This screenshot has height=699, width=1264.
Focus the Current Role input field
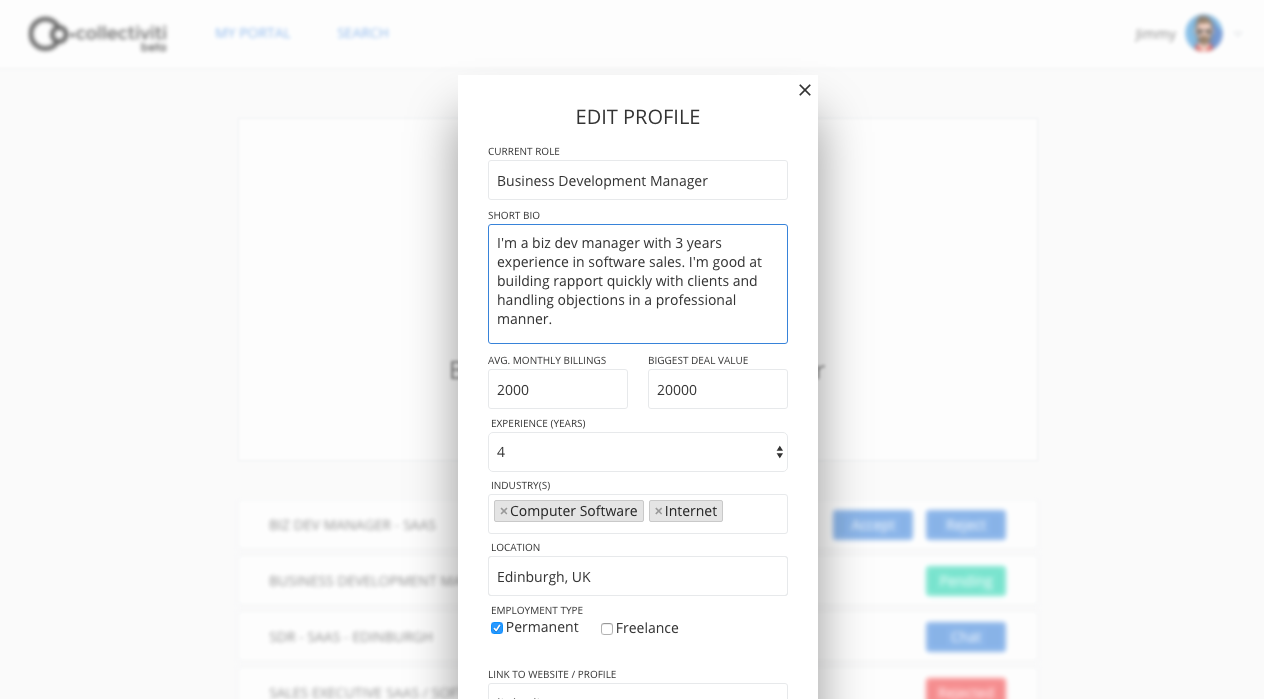tap(638, 180)
